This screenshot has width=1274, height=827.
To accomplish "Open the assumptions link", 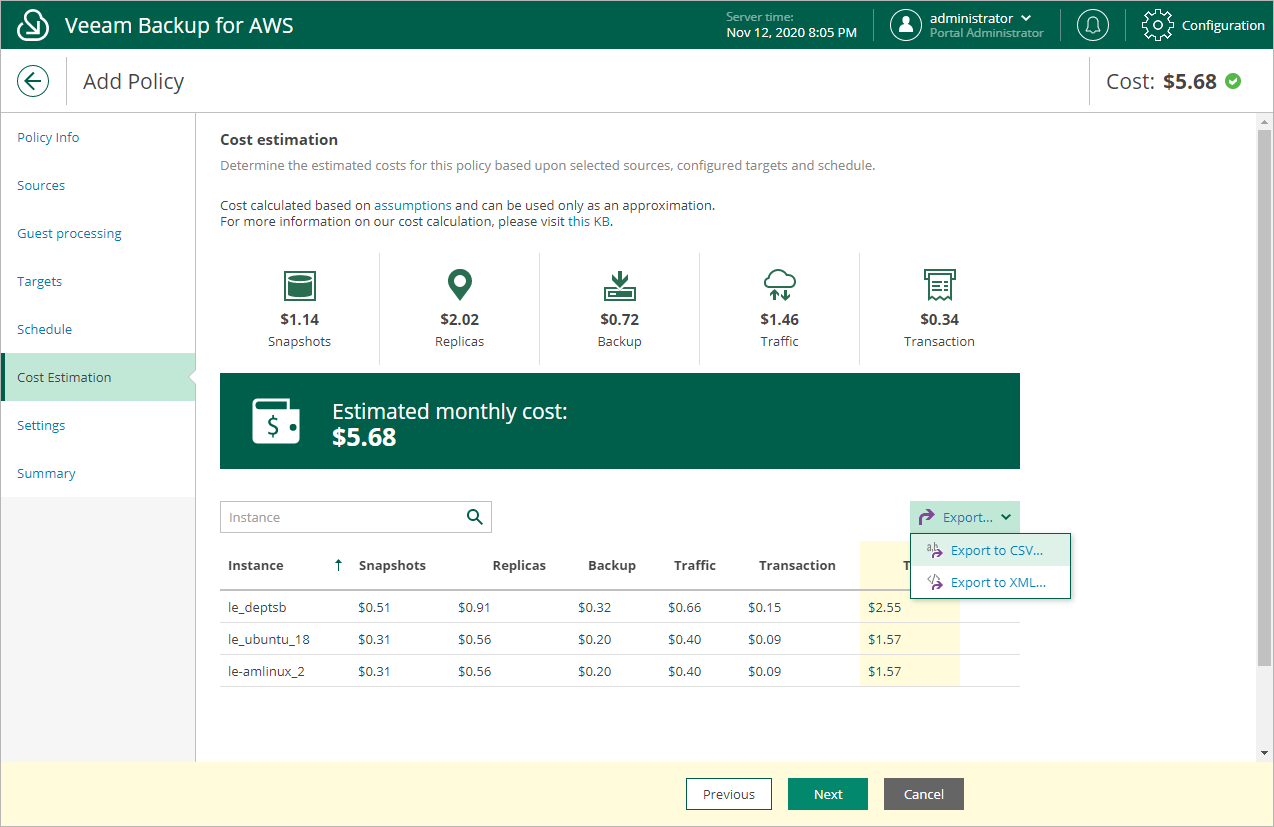I will pos(413,205).
